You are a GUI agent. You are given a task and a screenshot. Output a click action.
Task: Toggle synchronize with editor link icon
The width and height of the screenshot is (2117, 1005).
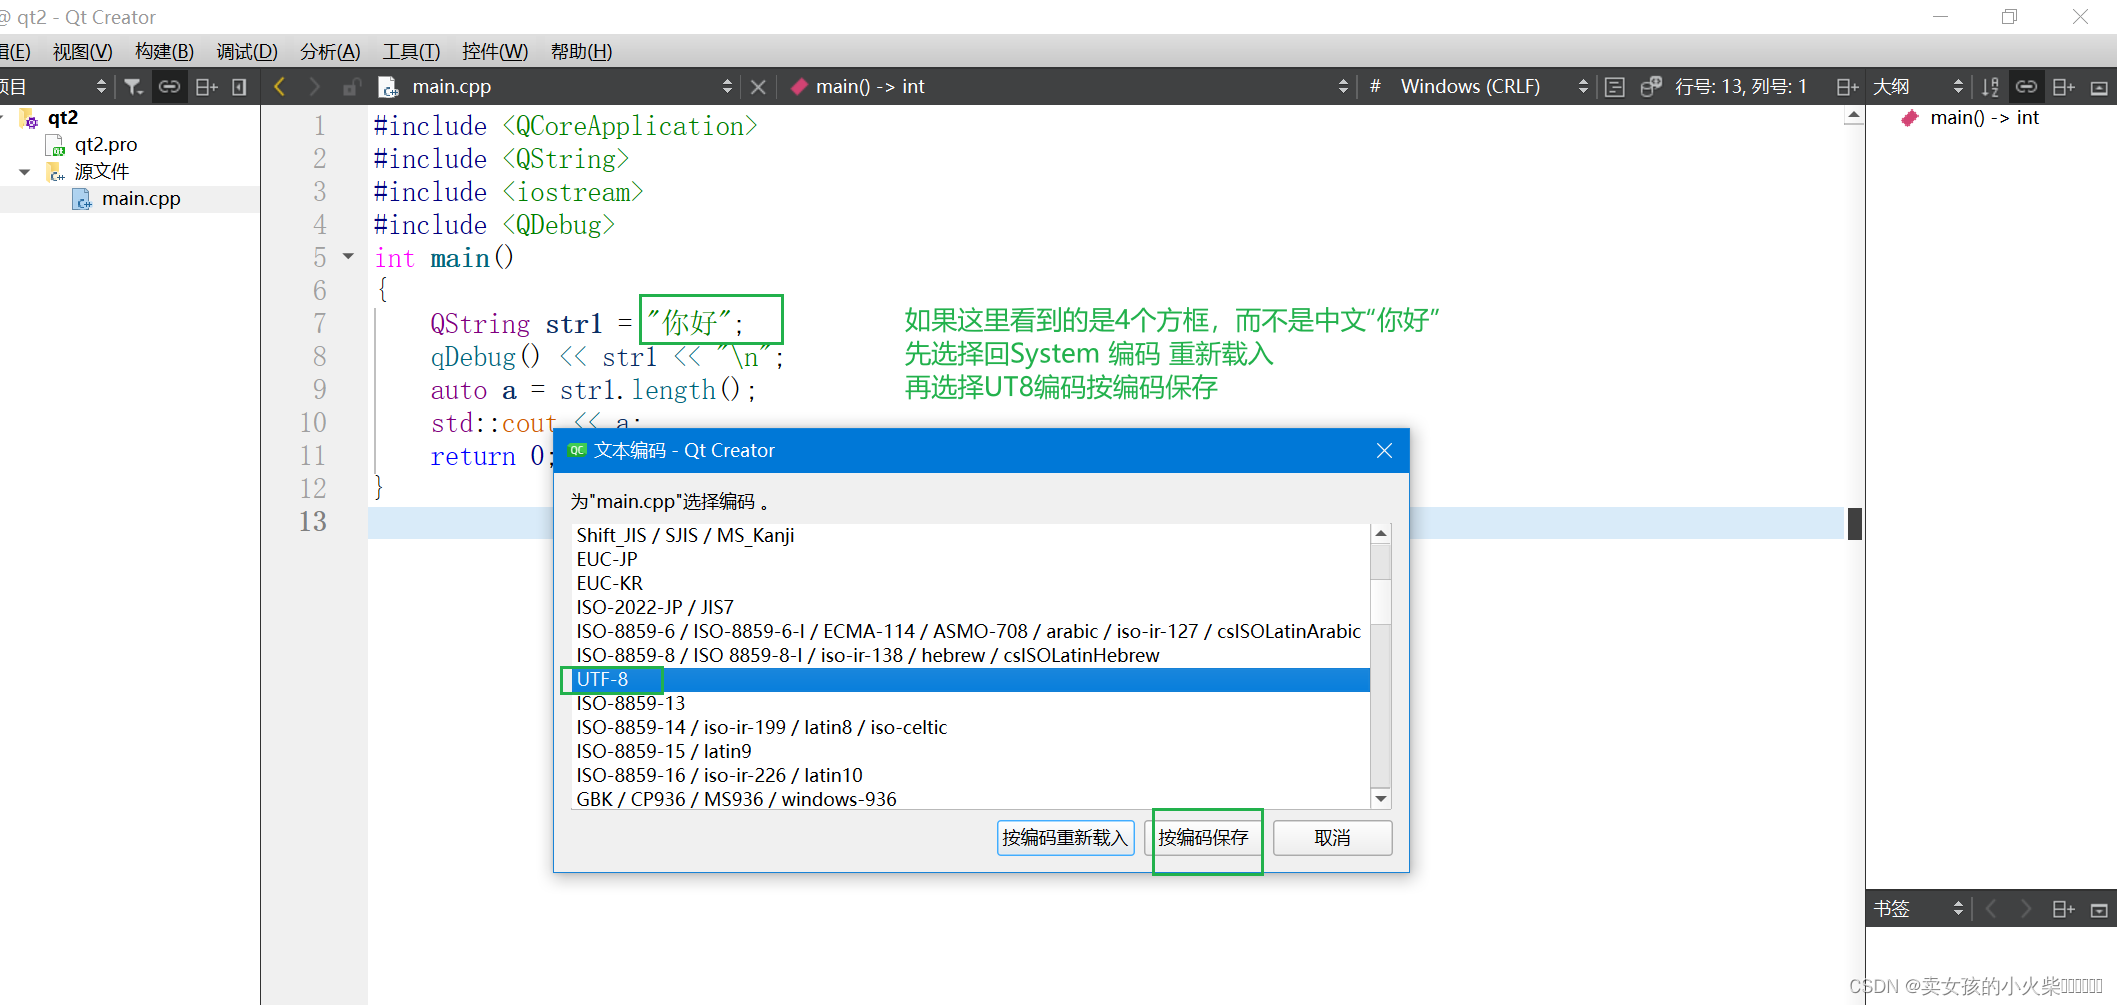click(x=169, y=86)
